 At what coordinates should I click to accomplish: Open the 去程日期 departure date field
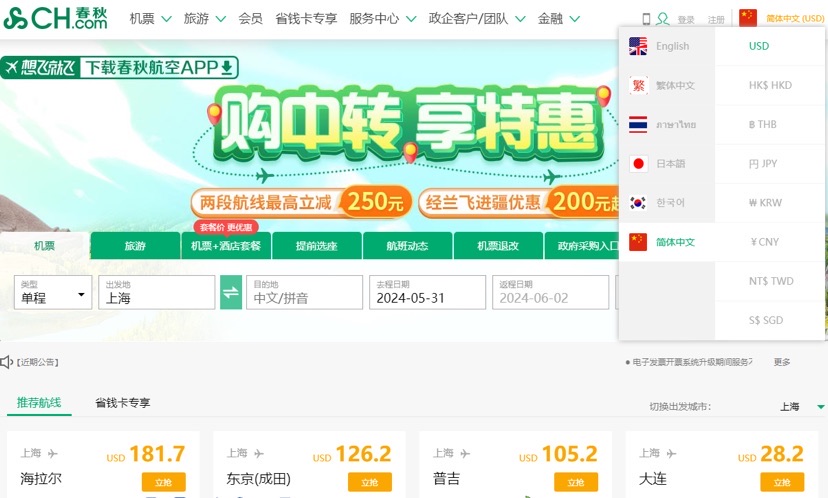point(427,292)
